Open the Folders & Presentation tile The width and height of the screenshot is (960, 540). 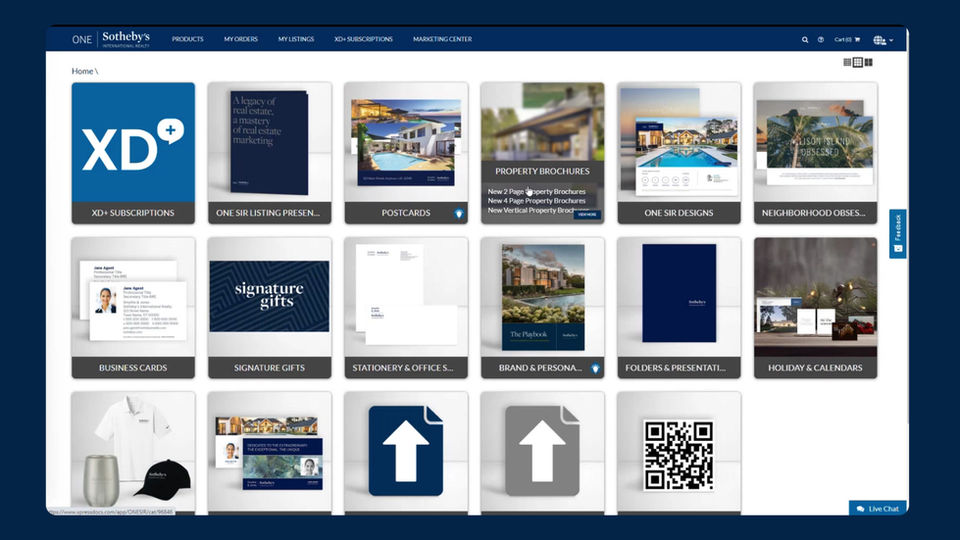[679, 308]
